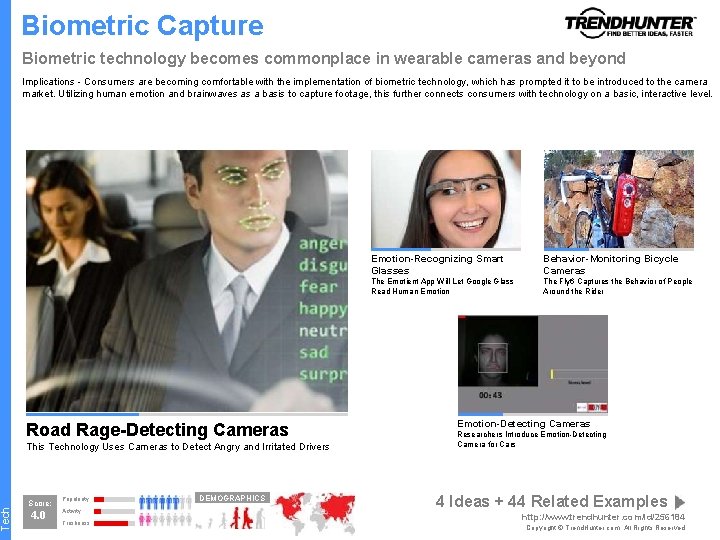
Task: Open 4 Ideas + 44 Related Examples link
Action: coord(551,501)
